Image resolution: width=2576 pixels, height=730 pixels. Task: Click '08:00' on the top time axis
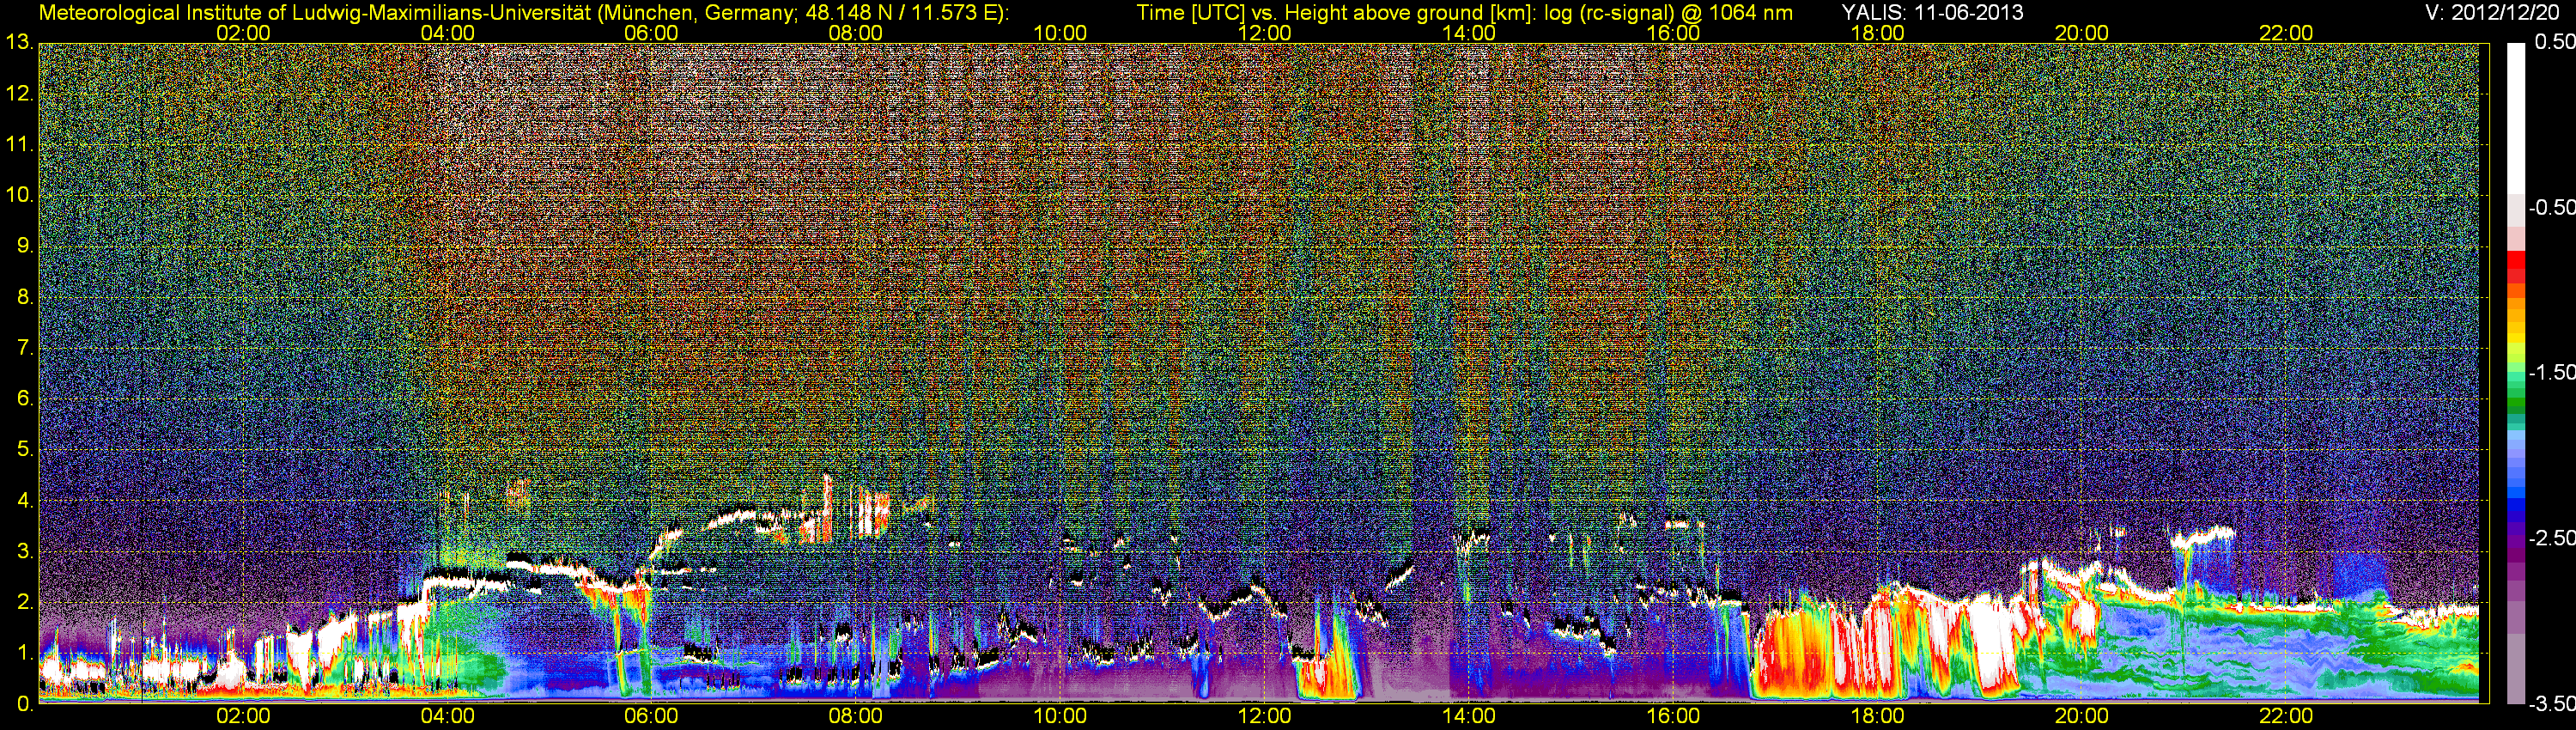tap(856, 33)
